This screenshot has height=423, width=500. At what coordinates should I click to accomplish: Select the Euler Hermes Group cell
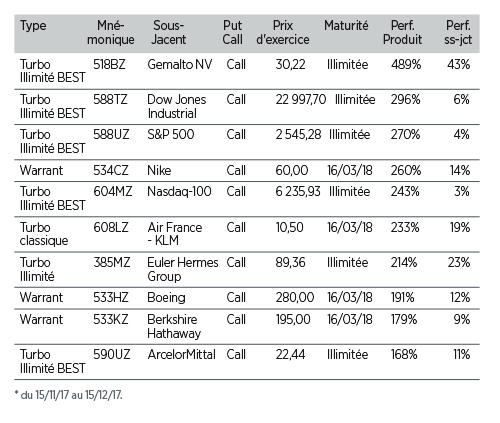pyautogui.click(x=183, y=269)
